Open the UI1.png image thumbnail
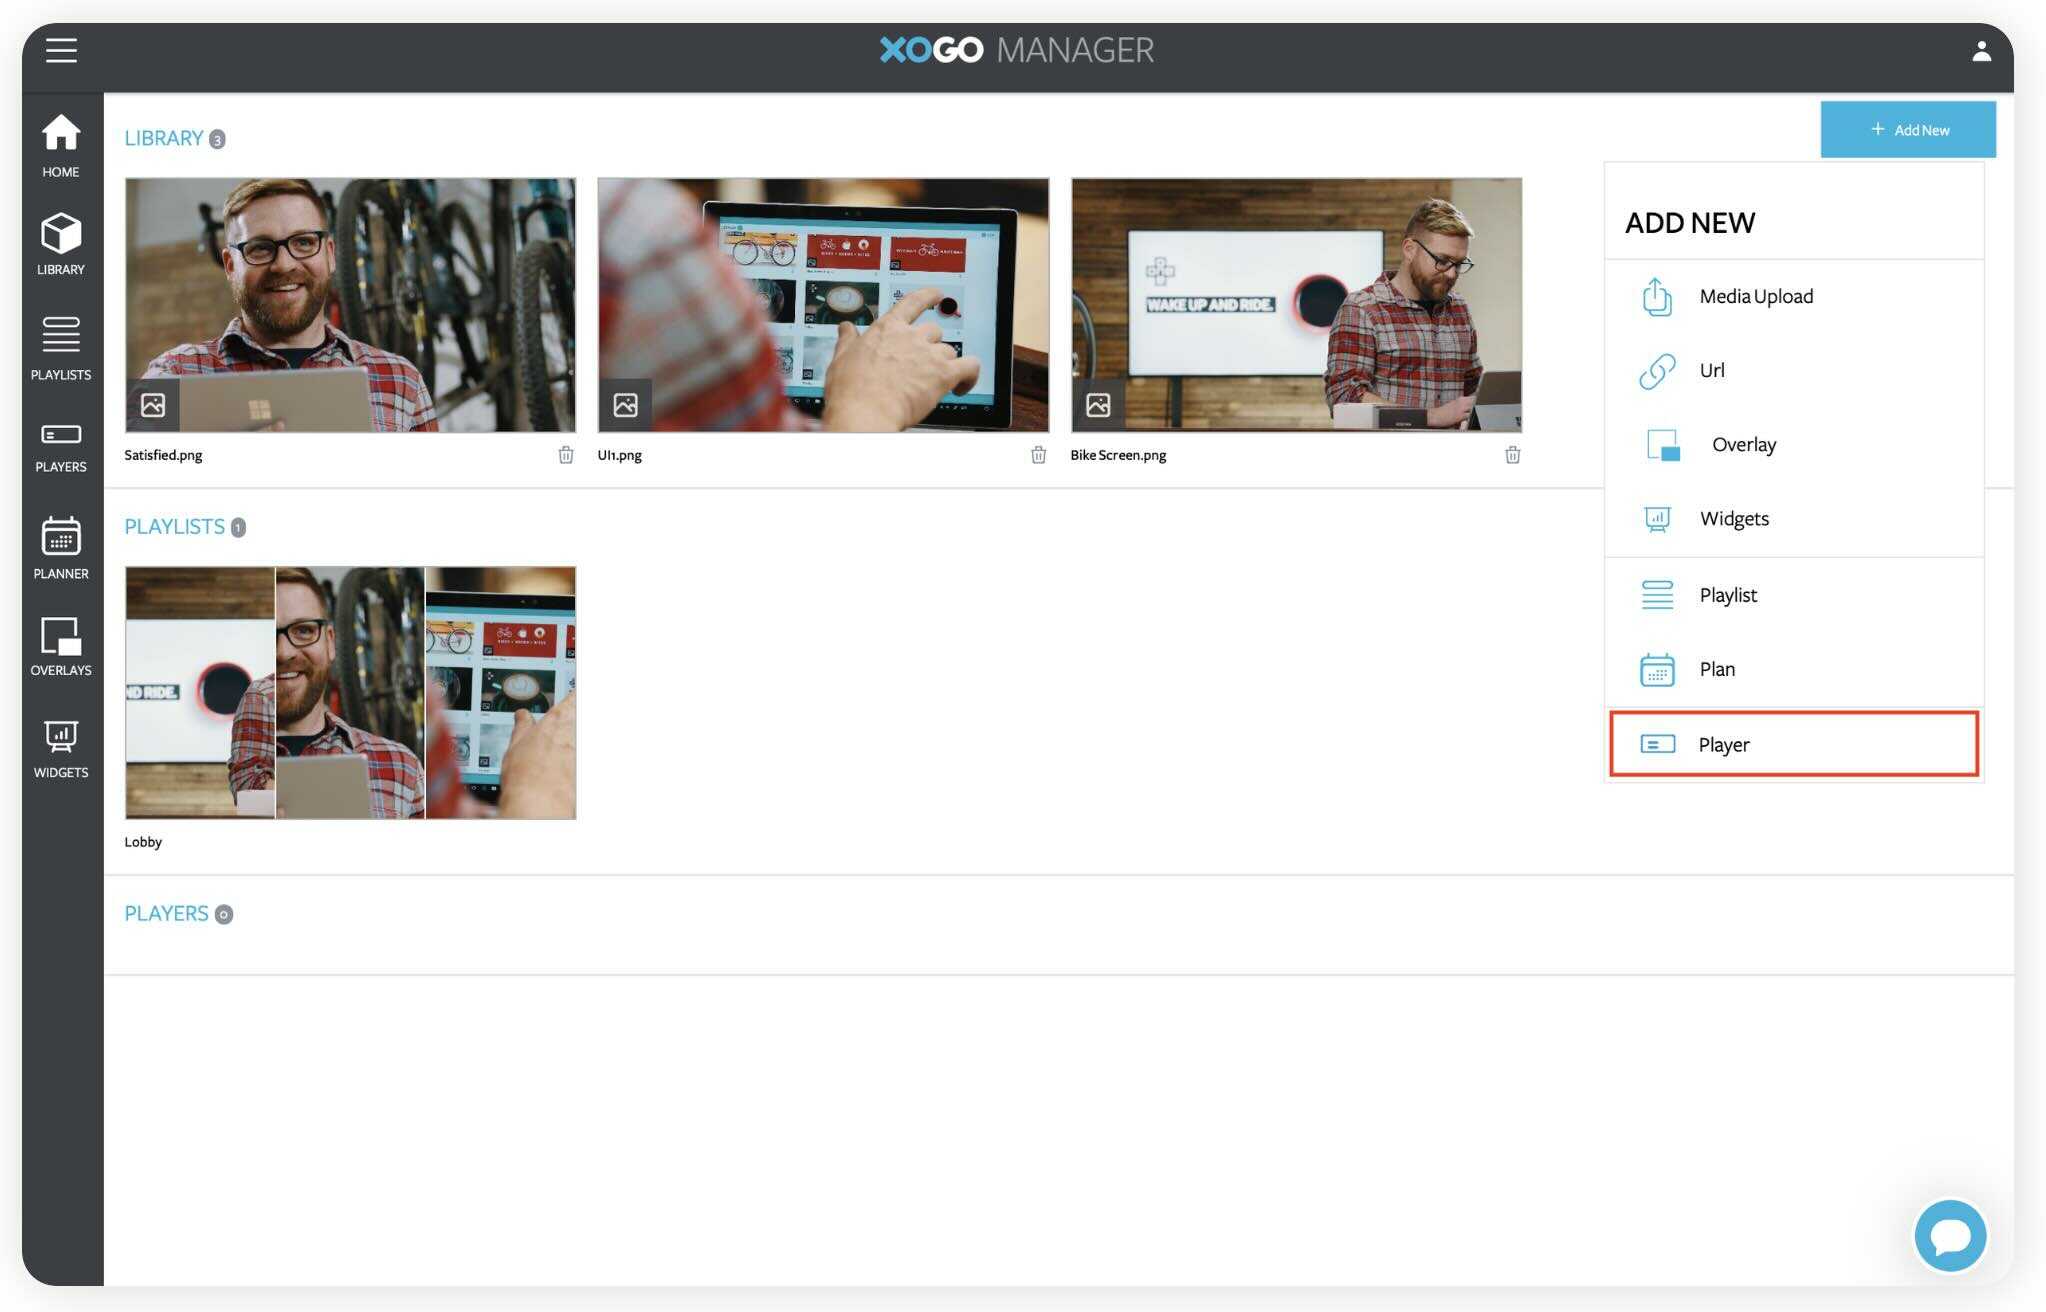This screenshot has height=1312, width=2046. [822, 305]
